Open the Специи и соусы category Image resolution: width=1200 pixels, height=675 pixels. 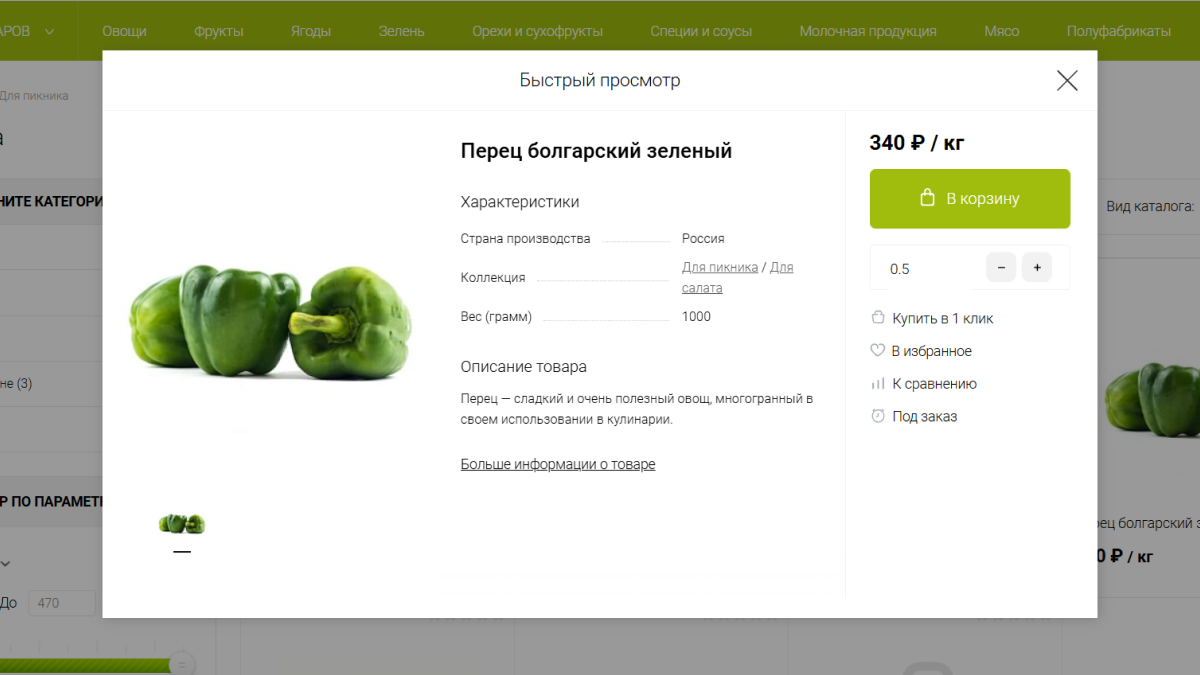(x=701, y=31)
